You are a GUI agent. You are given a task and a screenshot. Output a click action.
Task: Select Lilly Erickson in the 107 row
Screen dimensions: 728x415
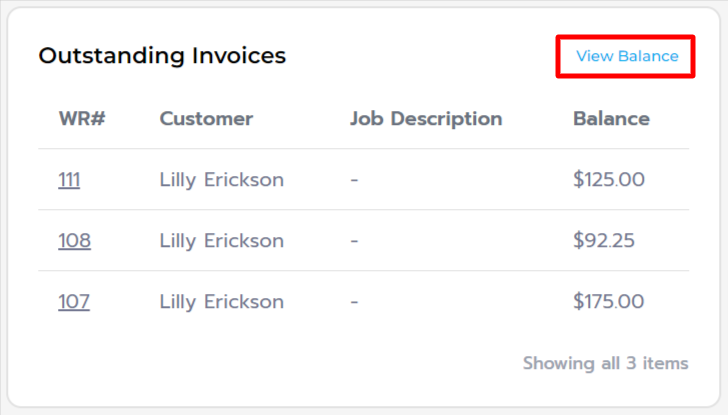pyautogui.click(x=221, y=302)
